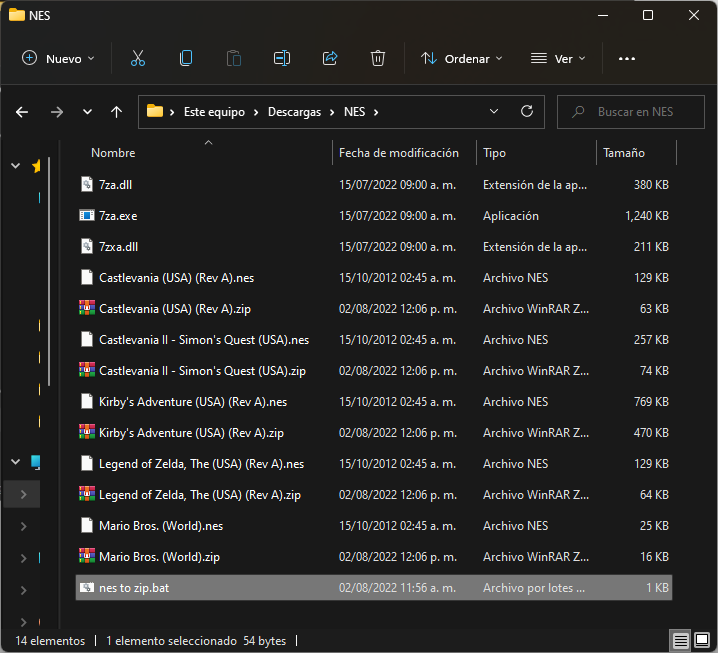The image size is (718, 653).
Task: Click Archivo por lotes type entry
Action: [533, 588]
